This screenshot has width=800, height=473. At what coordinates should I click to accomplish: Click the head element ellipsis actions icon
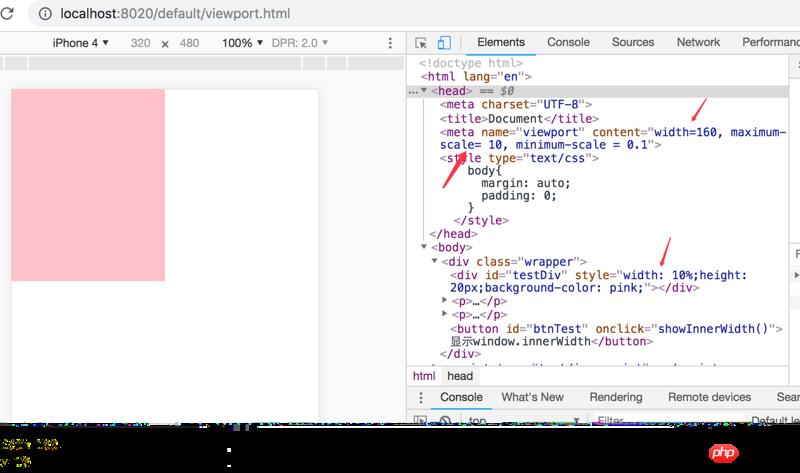pyautogui.click(x=412, y=90)
